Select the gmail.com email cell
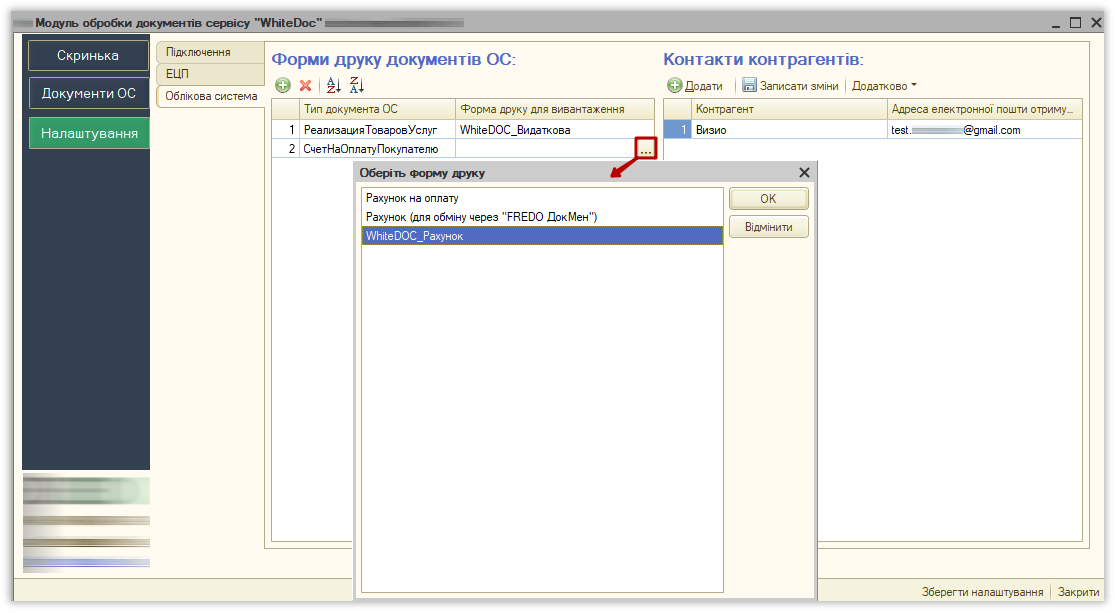Screen dimensions: 1115x613 coord(985,129)
